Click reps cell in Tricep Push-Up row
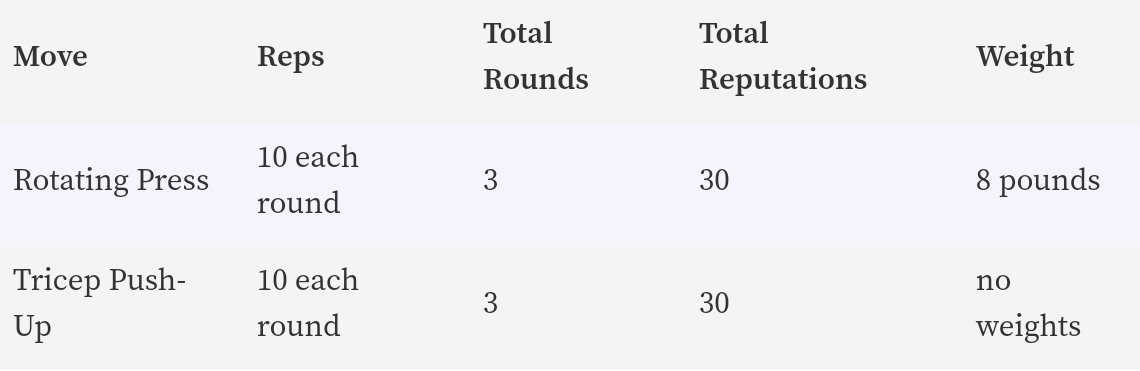Viewport: 1140px width, 371px height. [308, 303]
